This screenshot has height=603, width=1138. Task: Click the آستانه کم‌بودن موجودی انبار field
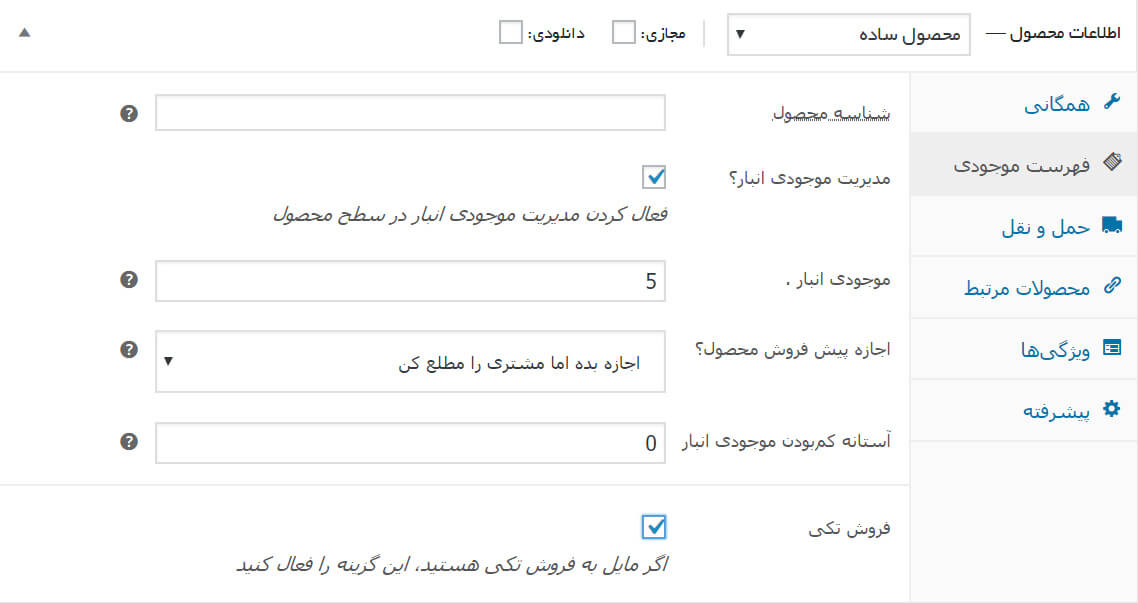tap(410, 443)
